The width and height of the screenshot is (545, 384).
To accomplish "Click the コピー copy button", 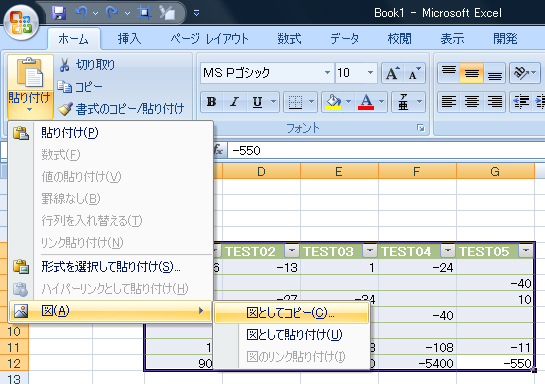I will pos(80,87).
